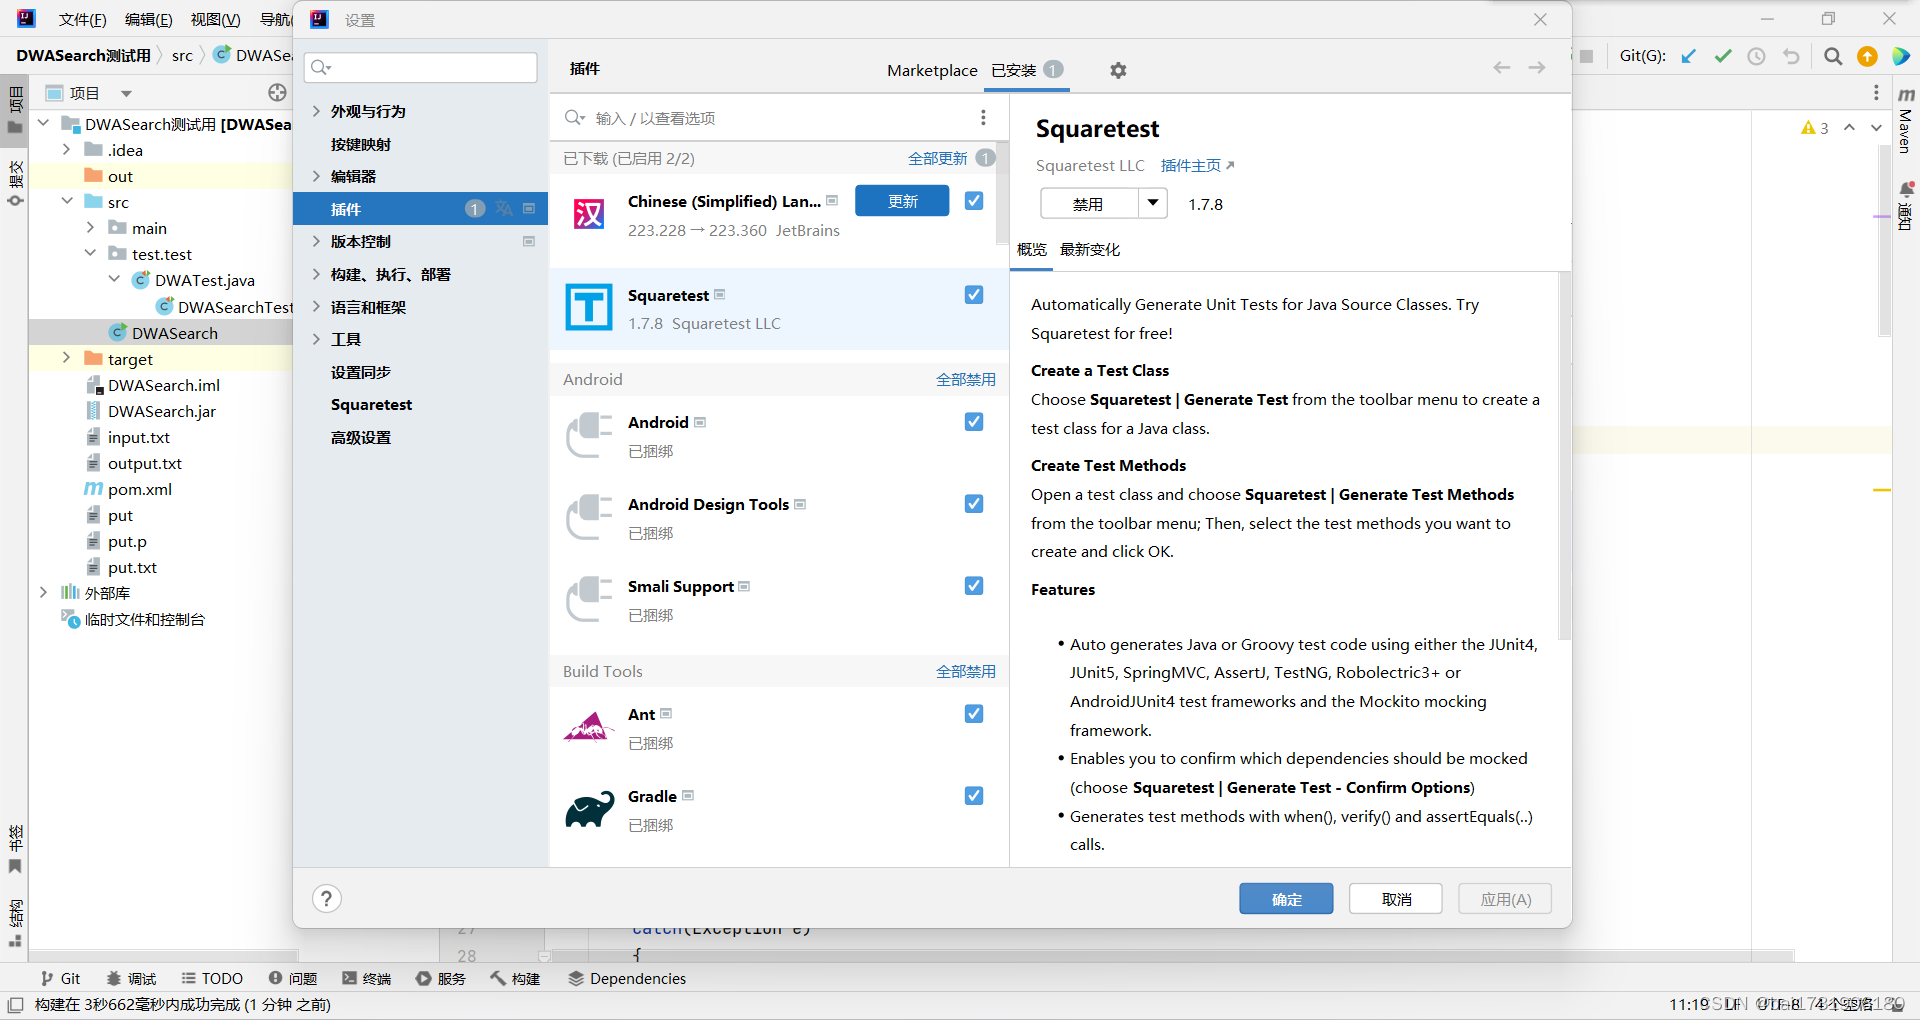Viewport: 1920px width, 1020px height.
Task: Open the Services tool window
Action: (441, 978)
